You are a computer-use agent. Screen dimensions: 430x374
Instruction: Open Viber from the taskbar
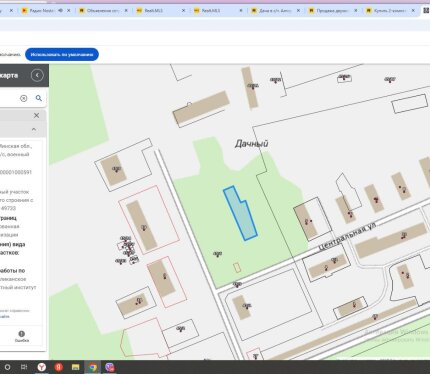[110, 367]
